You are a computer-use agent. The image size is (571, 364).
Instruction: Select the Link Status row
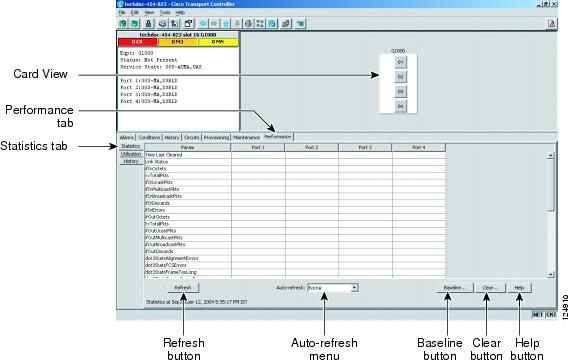tap(295, 162)
